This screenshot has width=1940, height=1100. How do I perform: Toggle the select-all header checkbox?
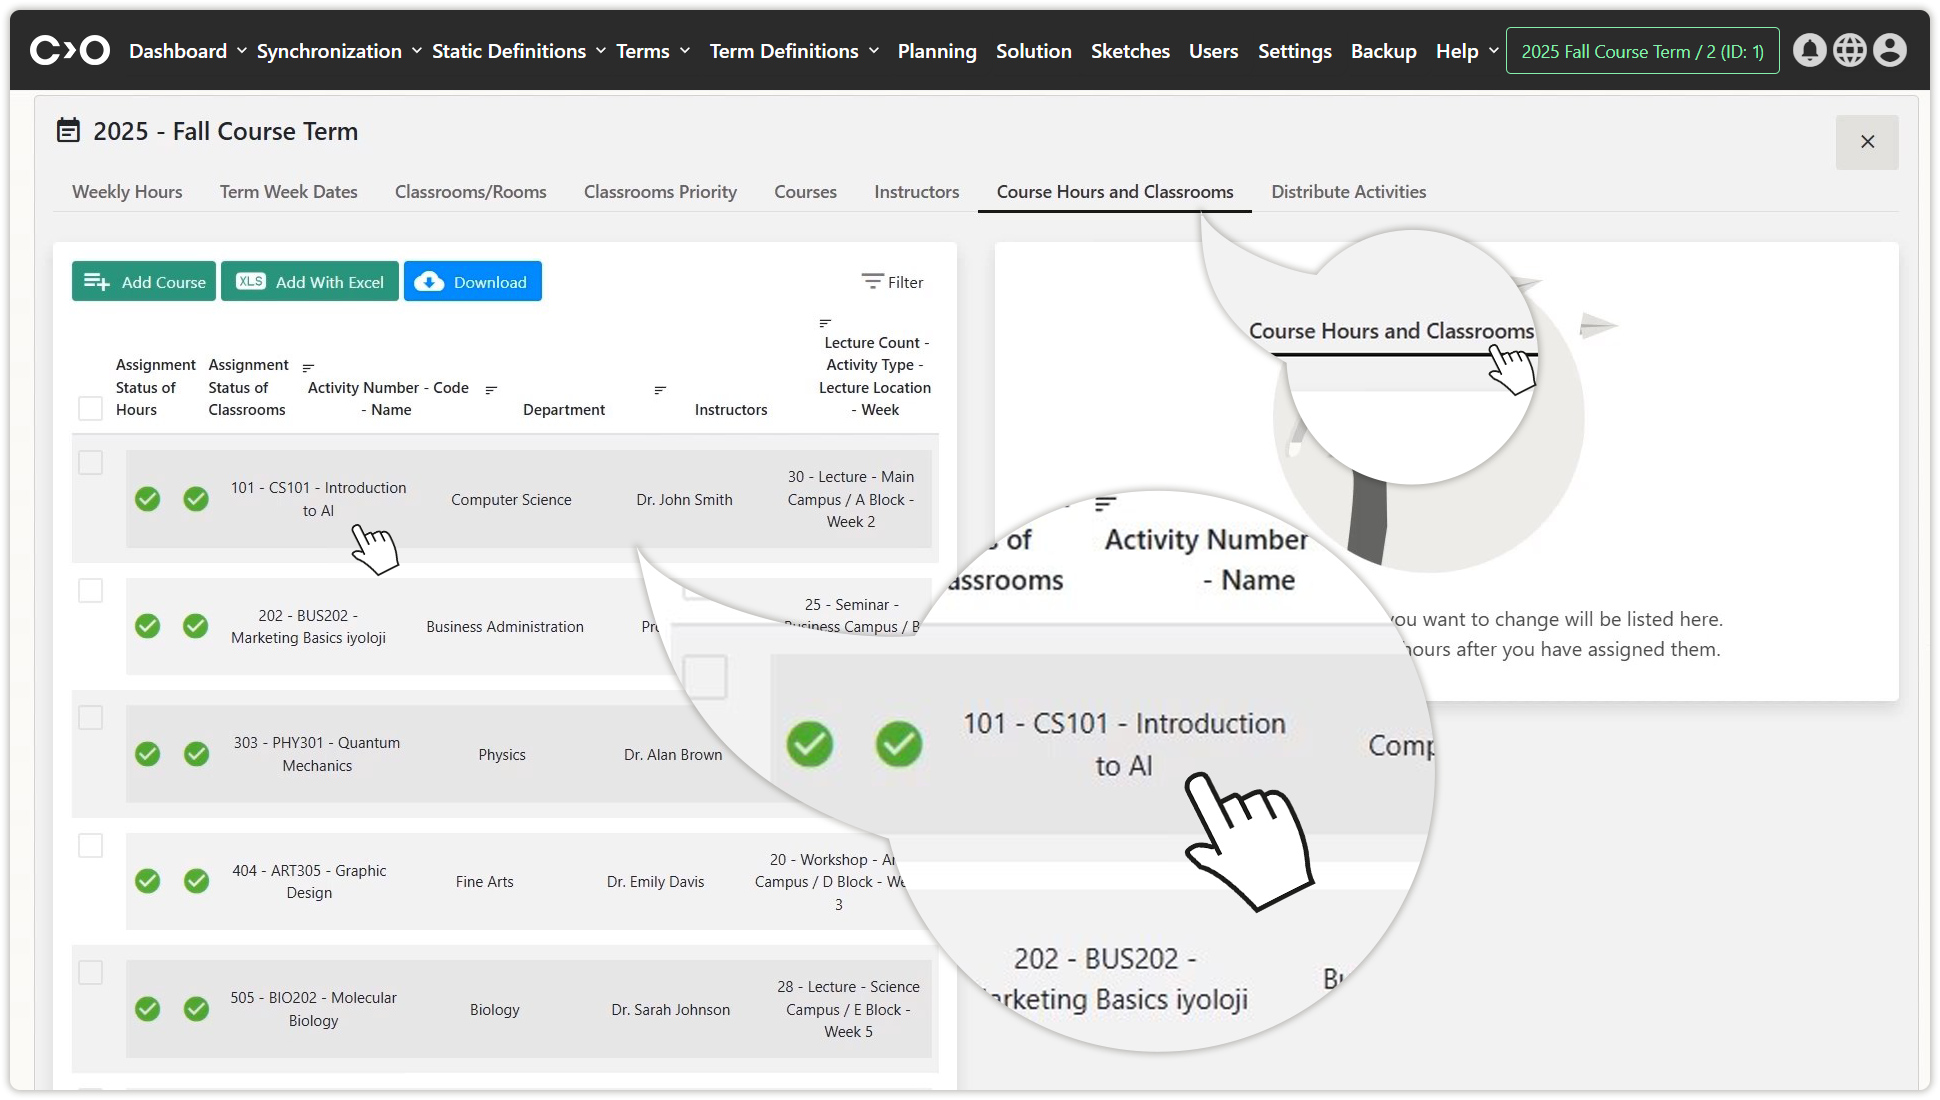(x=90, y=408)
